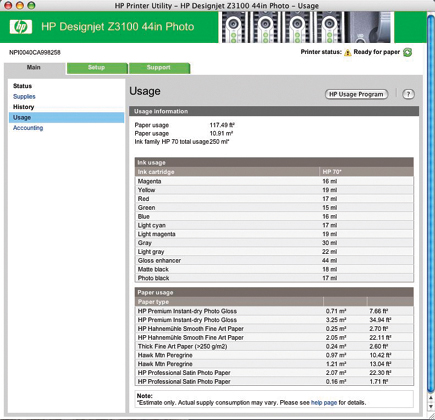The width and height of the screenshot is (435, 420).
Task: Click the 44 ml gloss enhancer value
Action: (x=330, y=260)
